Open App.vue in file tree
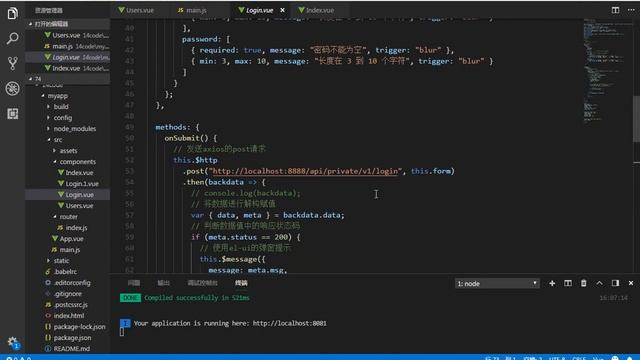 71,239
